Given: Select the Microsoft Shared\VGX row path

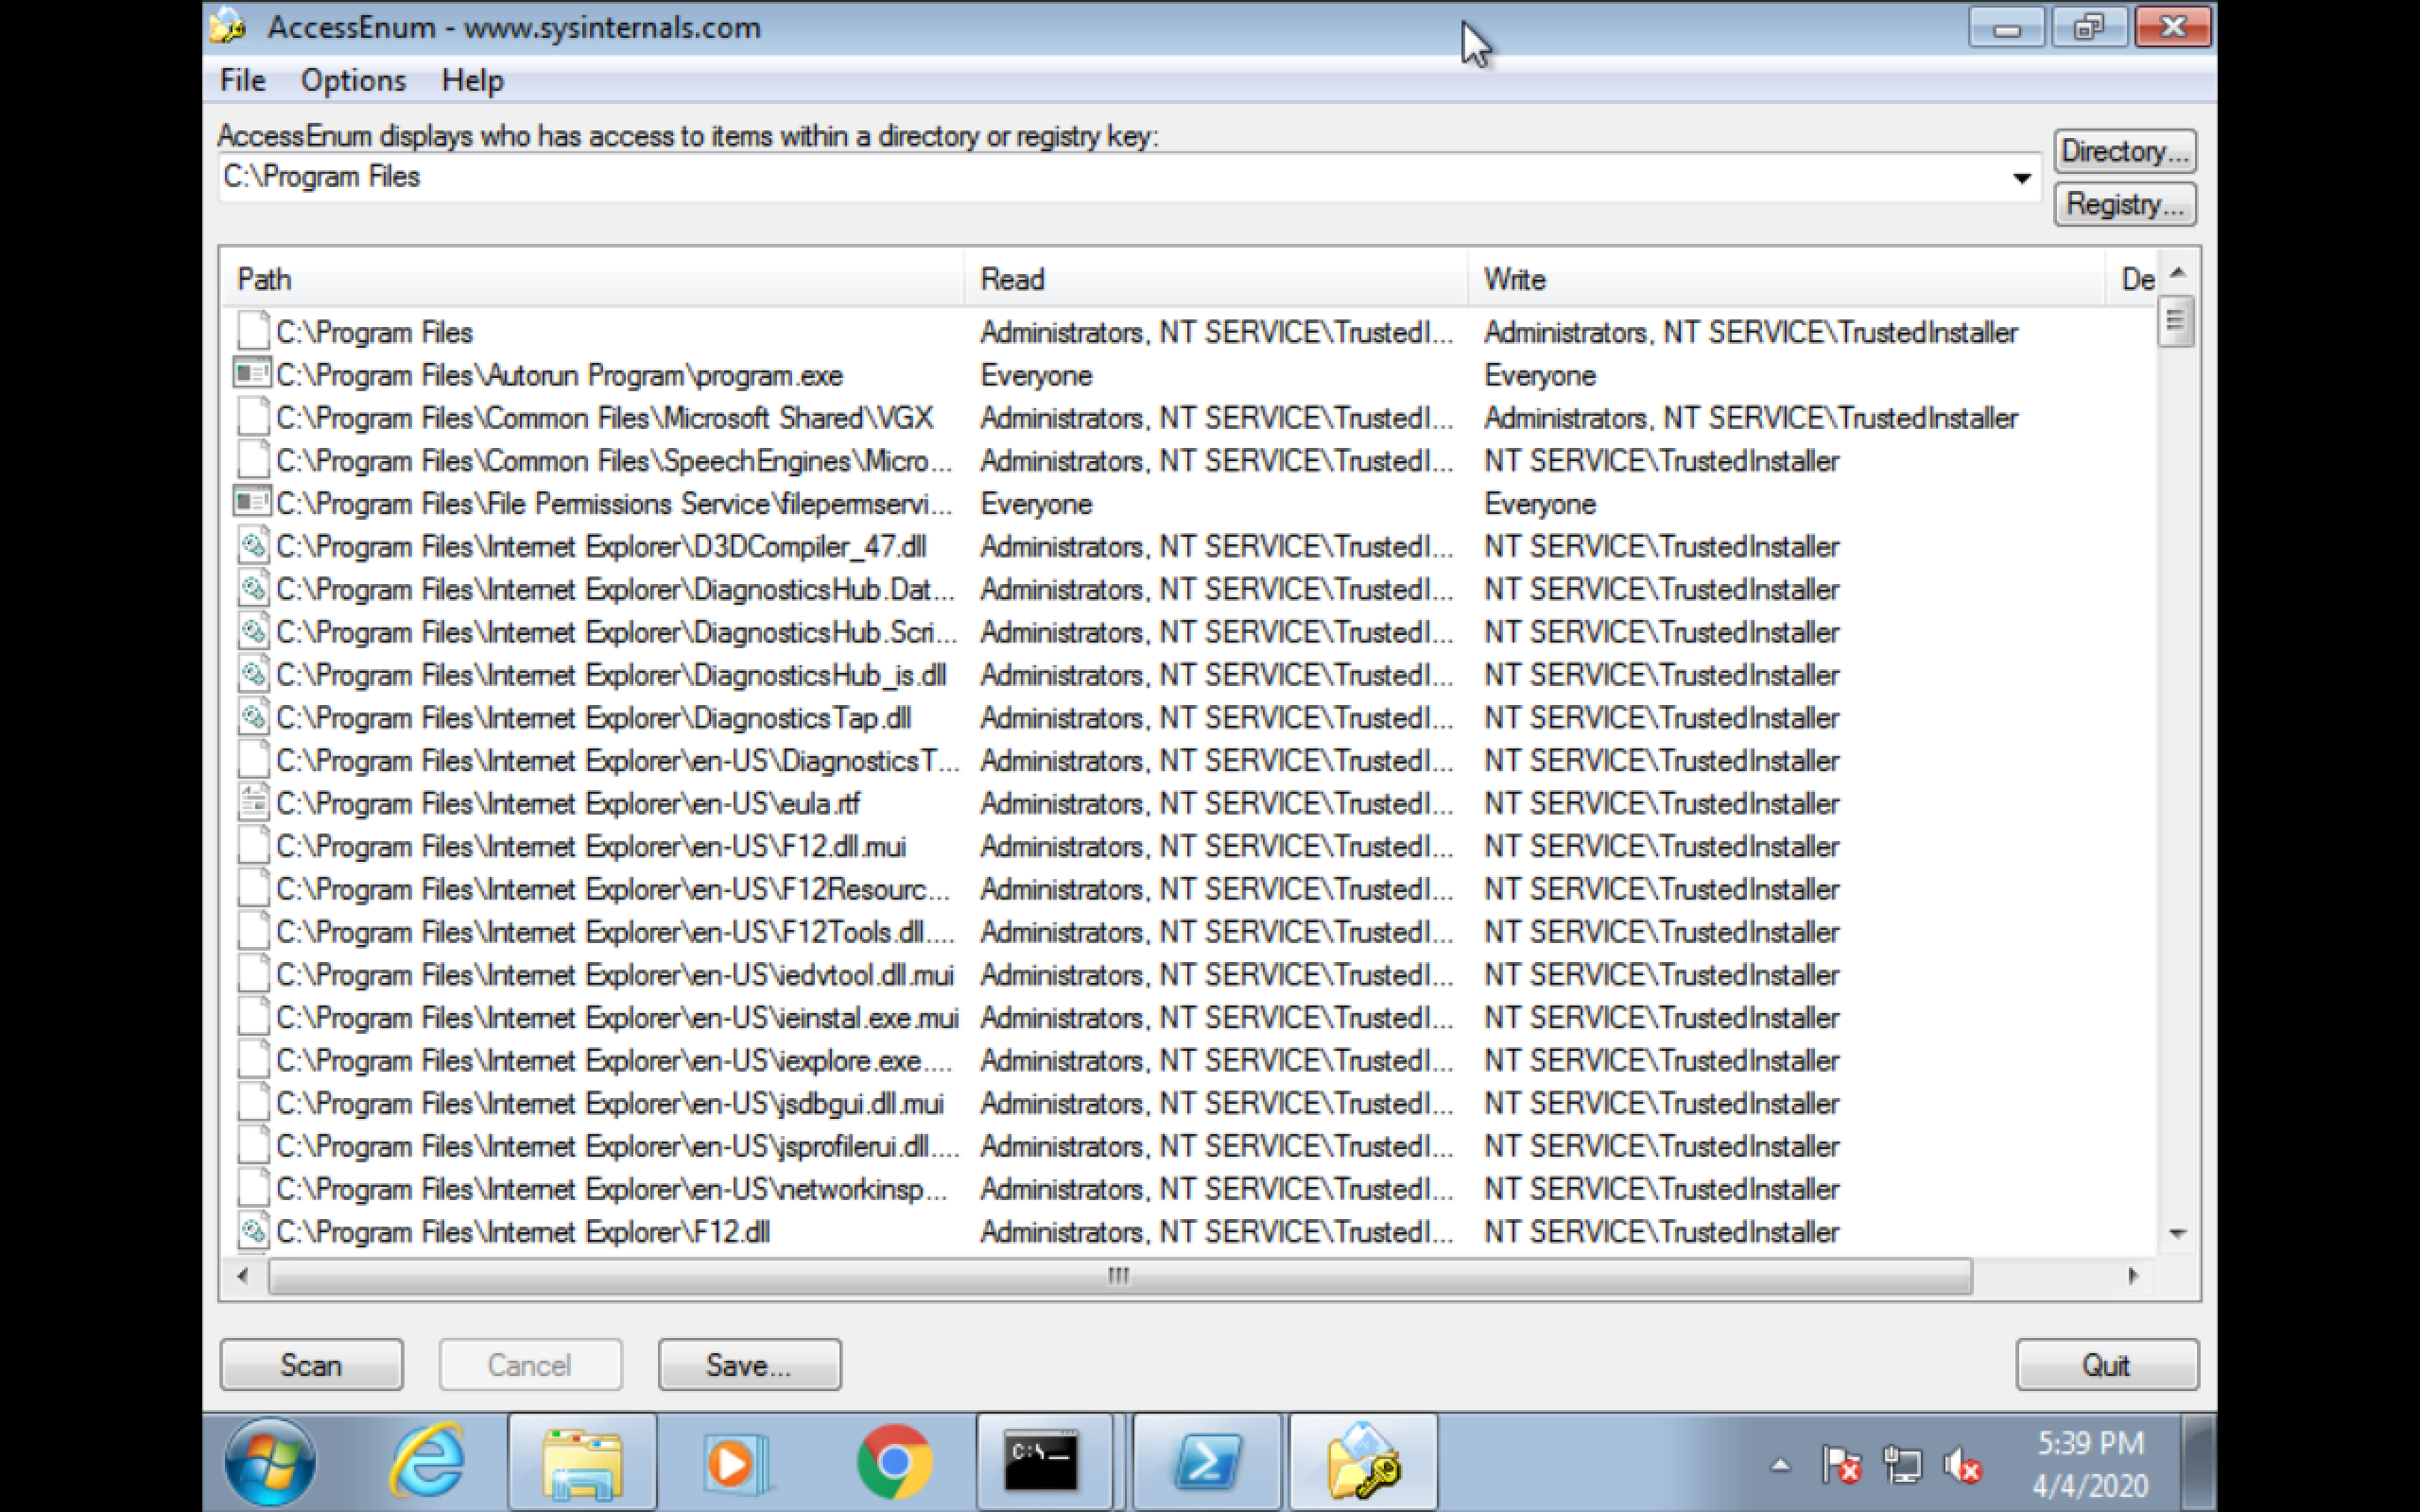Looking at the screenshot, I should (605, 417).
